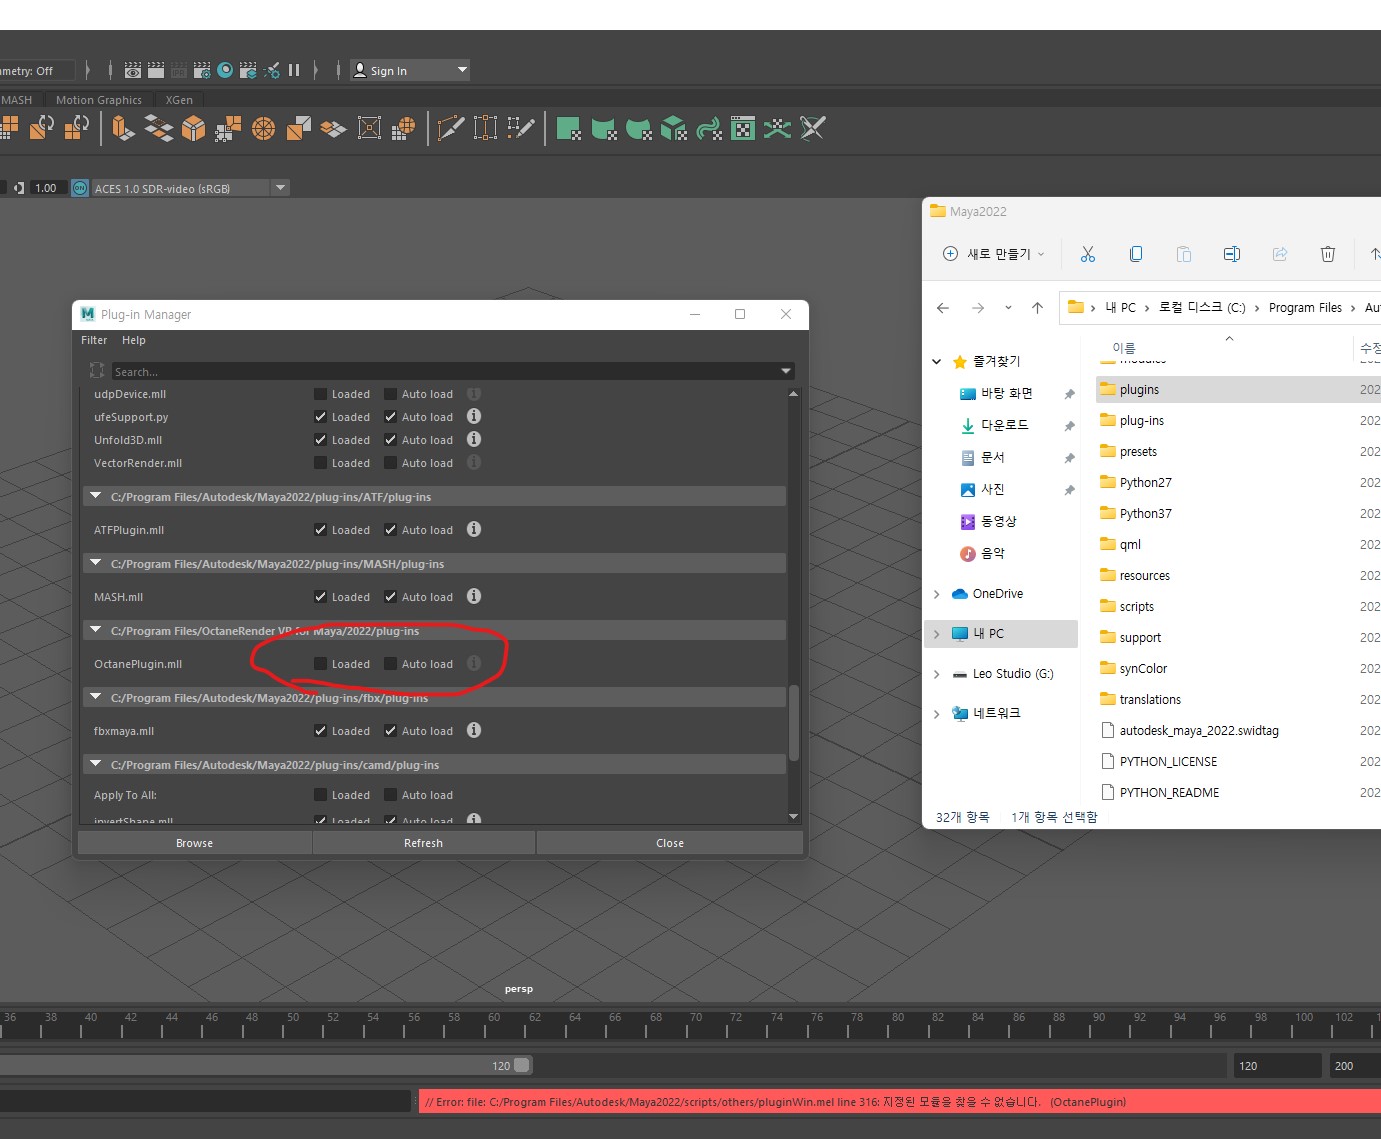Select the scripts folder in Explorer
Viewport: 1381px width, 1139px height.
1136,607
